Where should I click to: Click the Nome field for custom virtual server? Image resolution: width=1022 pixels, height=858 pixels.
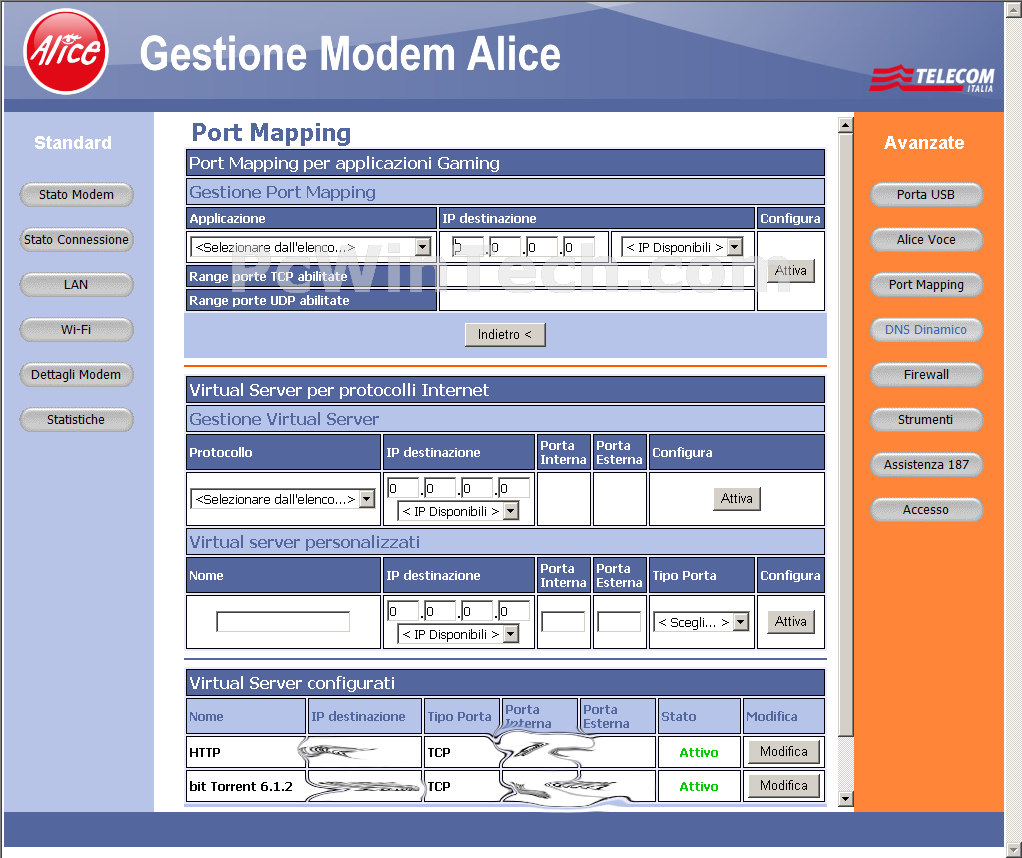(283, 621)
